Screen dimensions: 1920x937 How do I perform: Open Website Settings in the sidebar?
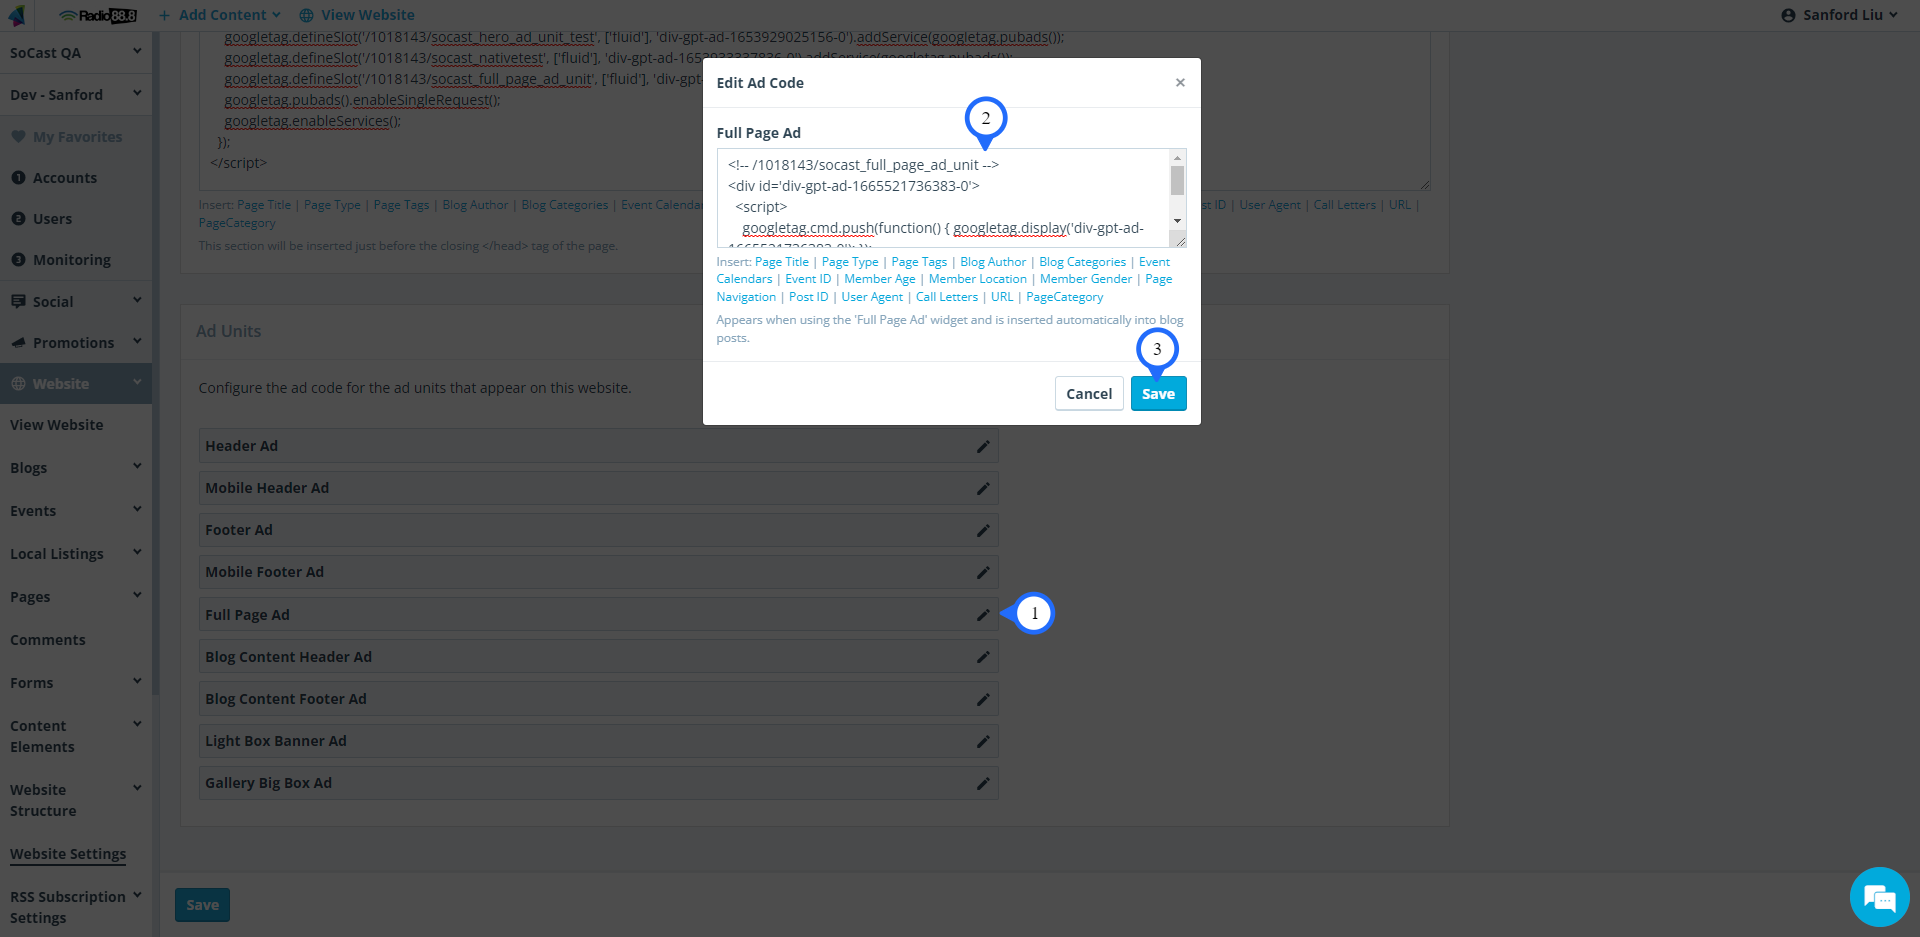[x=68, y=854]
